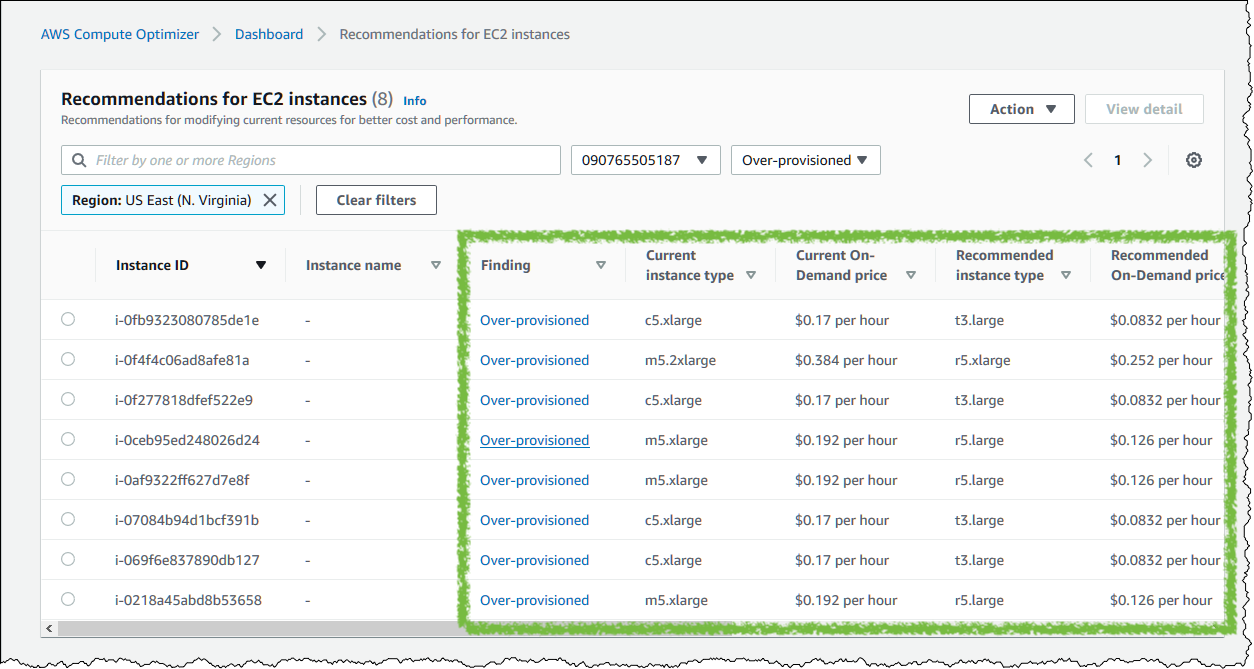Open AWS Compute Optimizer from the breadcrumb
The width and height of the screenshot is (1254, 669).
pos(119,33)
